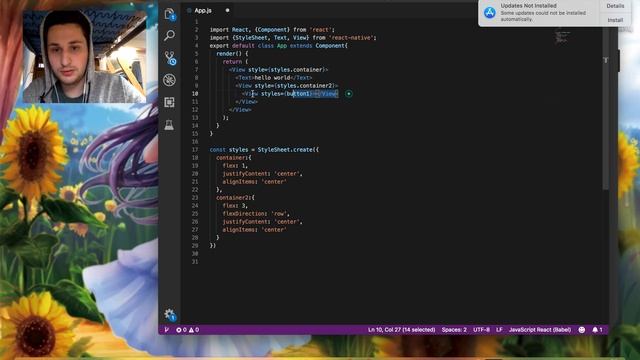Open the Source Control view

click(x=170, y=58)
